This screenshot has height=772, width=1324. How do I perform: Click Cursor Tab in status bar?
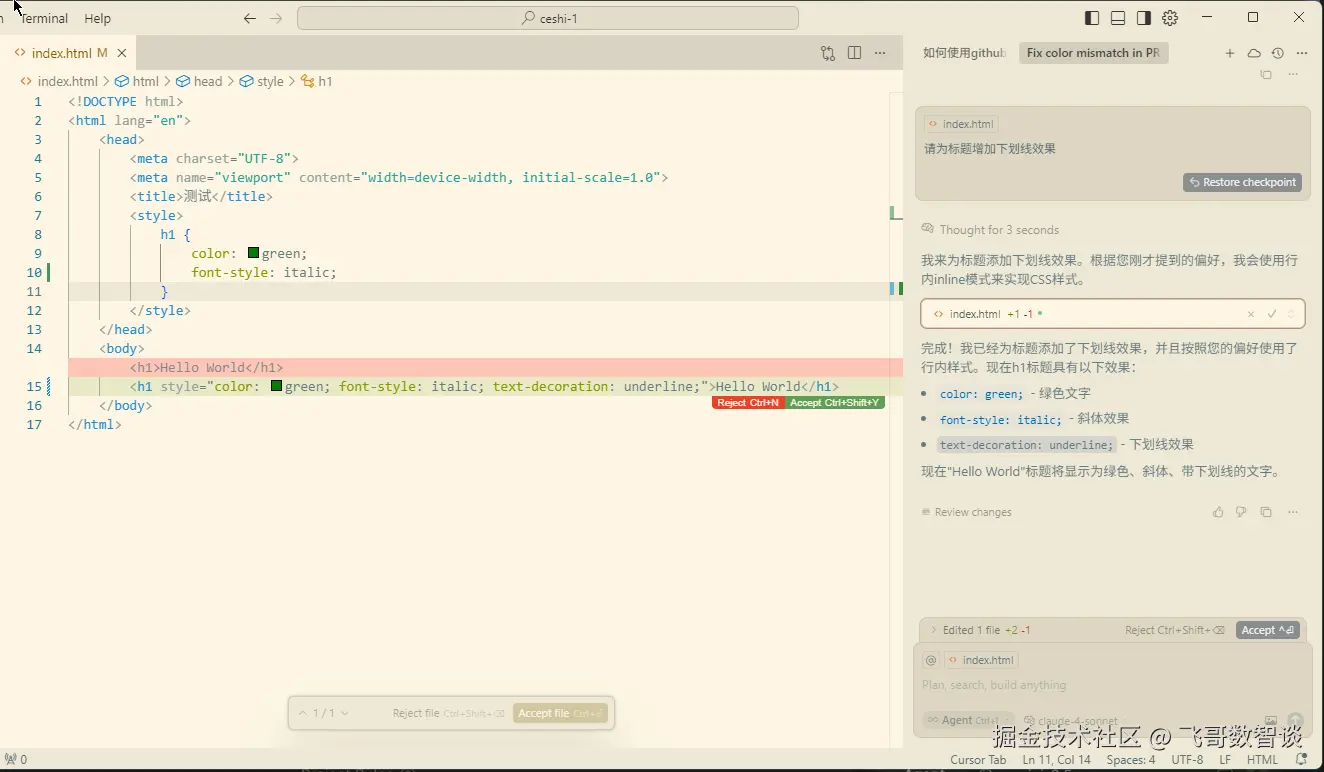click(x=978, y=760)
